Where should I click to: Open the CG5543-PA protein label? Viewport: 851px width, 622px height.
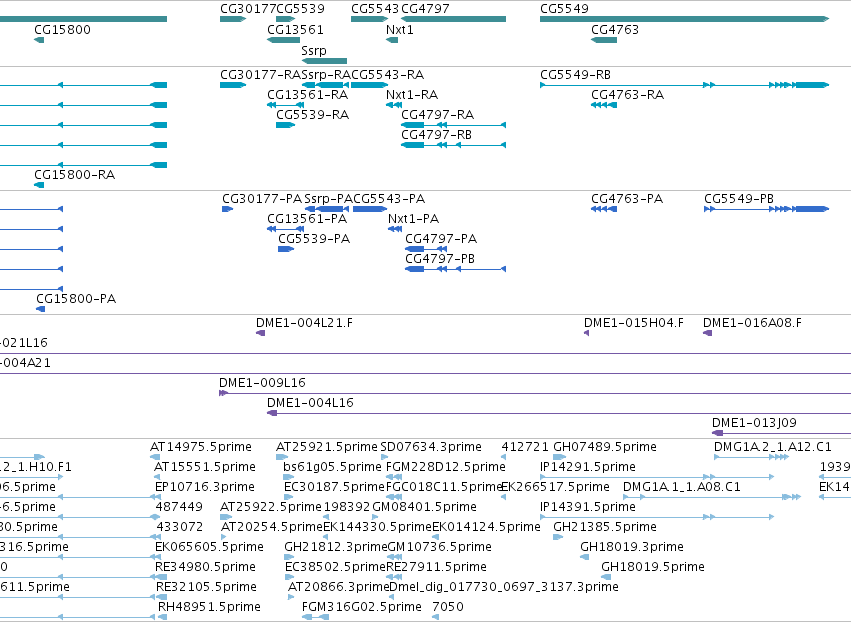[389, 199]
